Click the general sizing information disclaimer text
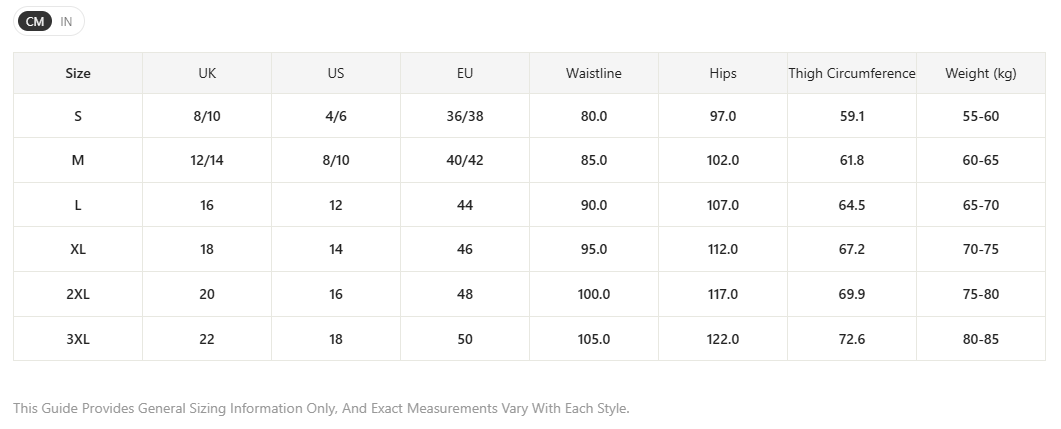1061x429 pixels. coord(321,408)
